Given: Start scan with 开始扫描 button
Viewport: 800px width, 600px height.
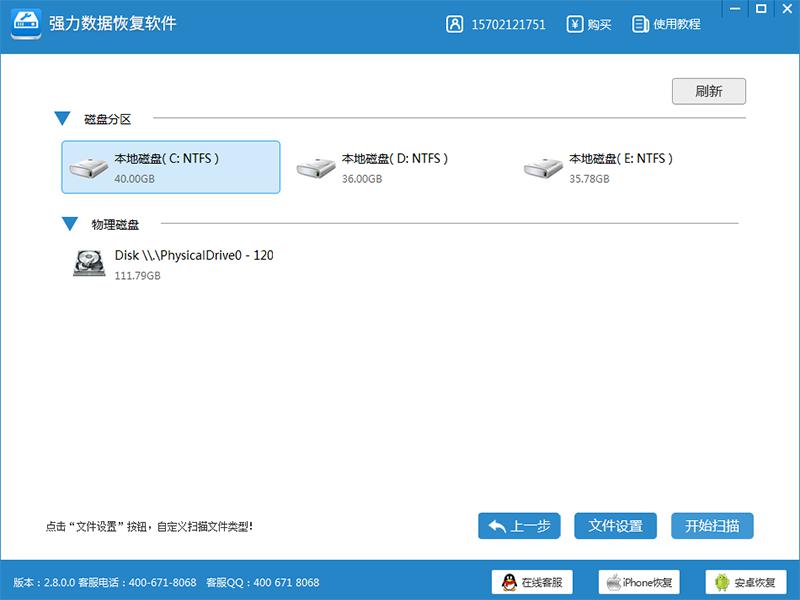Looking at the screenshot, I should click(712, 526).
